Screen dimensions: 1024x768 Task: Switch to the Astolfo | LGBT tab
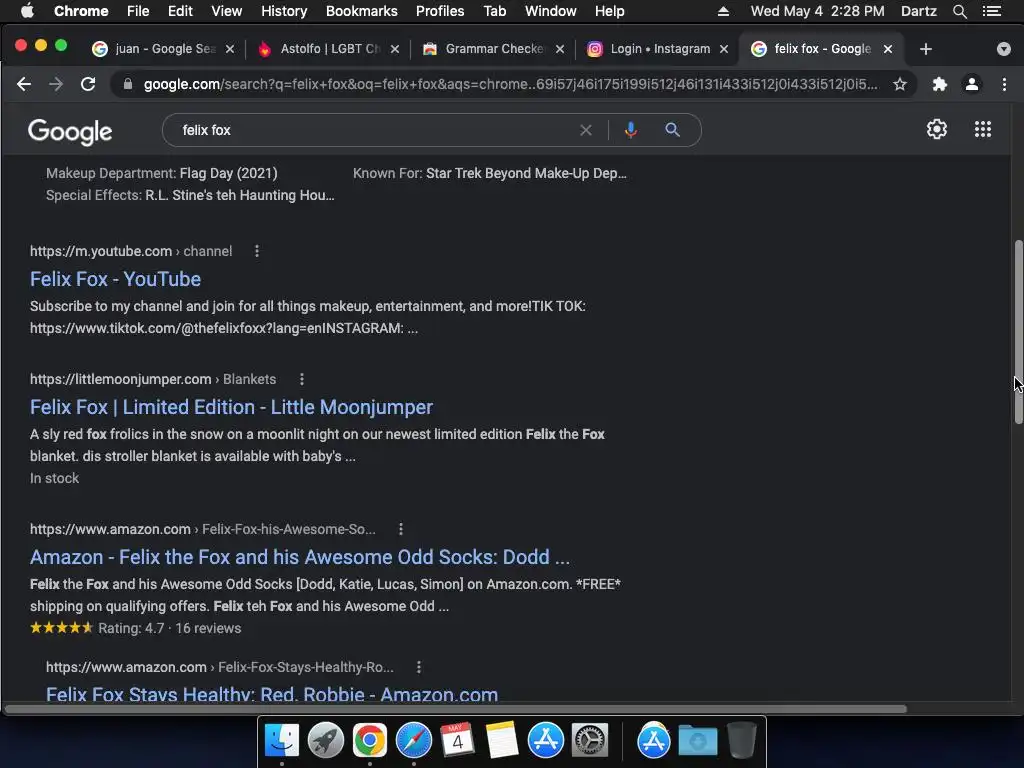[328, 49]
